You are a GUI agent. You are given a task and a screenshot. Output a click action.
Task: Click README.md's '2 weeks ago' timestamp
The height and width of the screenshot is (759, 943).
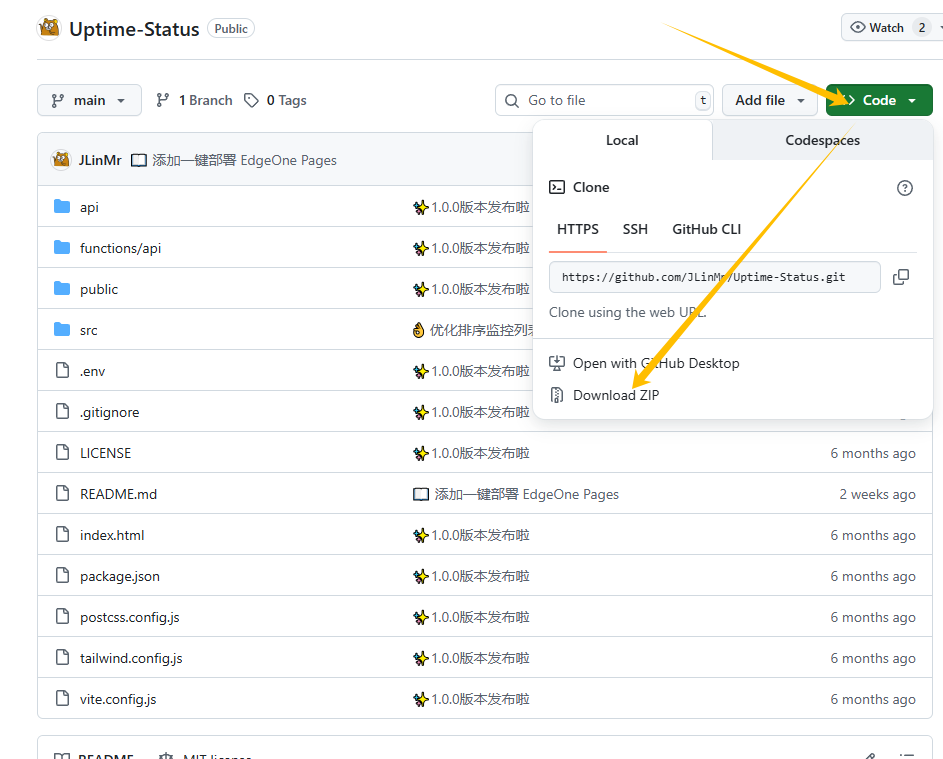pyautogui.click(x=877, y=494)
